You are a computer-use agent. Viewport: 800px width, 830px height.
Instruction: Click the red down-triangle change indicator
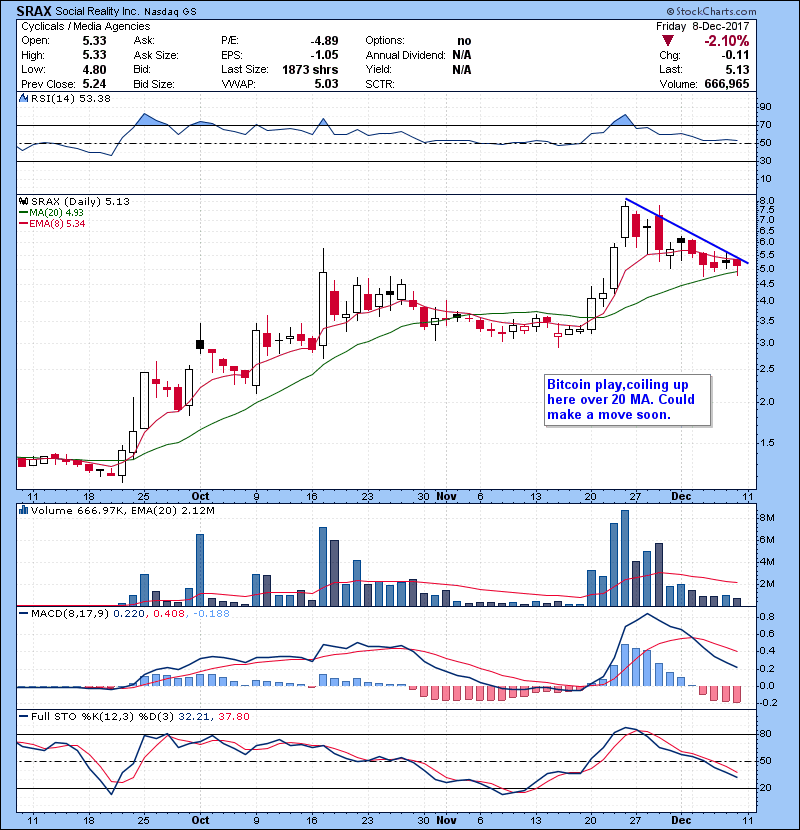pos(668,41)
